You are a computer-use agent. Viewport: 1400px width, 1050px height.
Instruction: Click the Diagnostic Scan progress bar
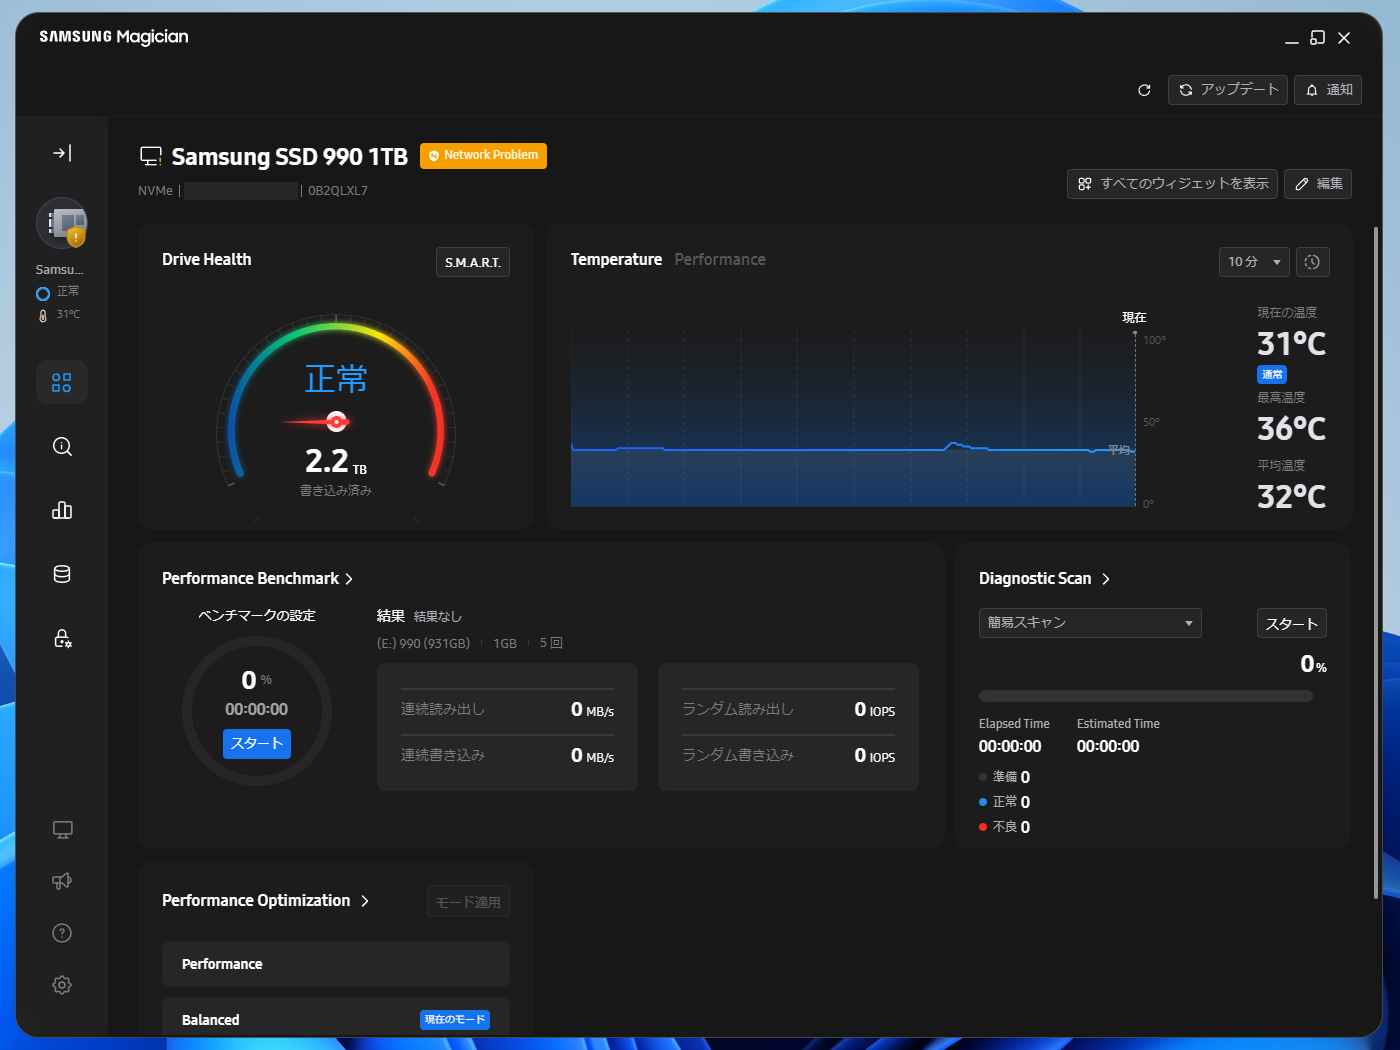point(1146,696)
